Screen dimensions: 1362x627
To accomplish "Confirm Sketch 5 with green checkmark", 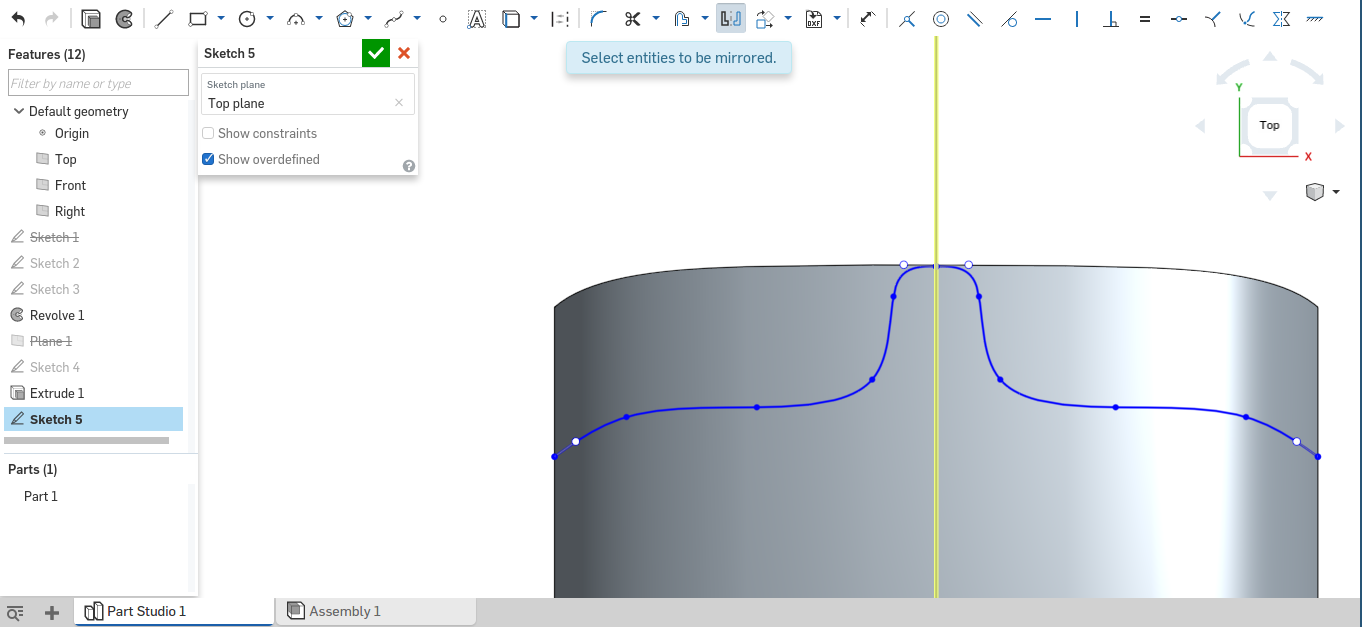I will (x=376, y=53).
